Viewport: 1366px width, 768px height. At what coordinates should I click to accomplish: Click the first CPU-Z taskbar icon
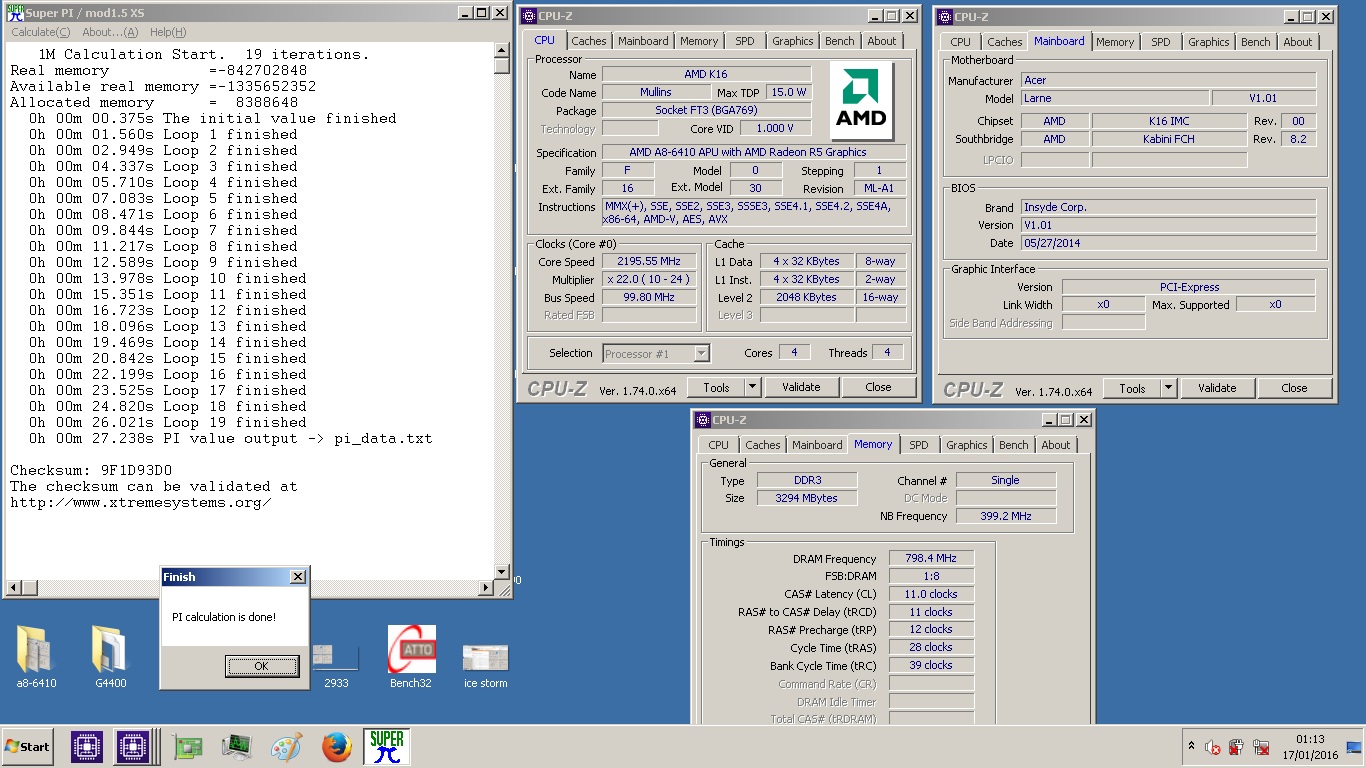click(87, 747)
